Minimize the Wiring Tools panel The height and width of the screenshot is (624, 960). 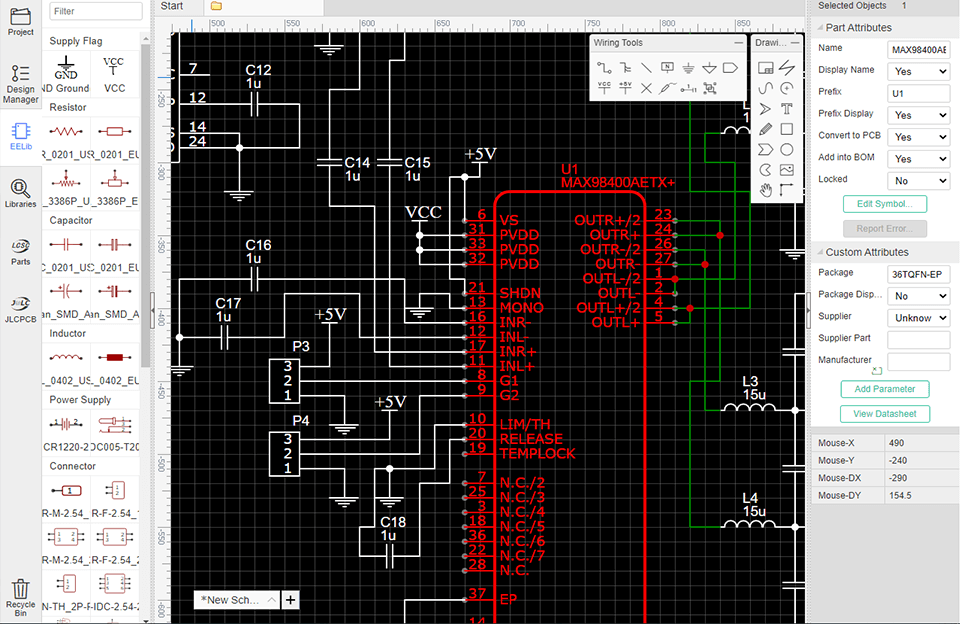click(739, 43)
